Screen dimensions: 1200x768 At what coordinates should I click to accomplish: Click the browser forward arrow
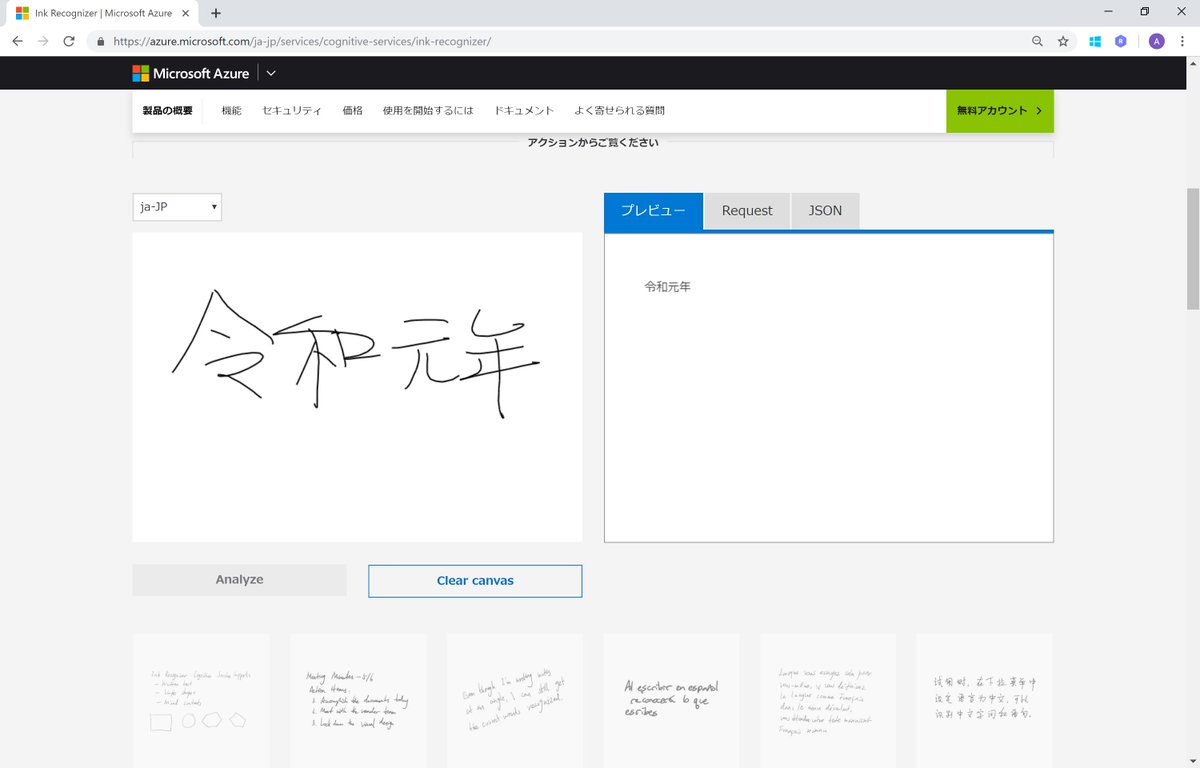tap(43, 41)
